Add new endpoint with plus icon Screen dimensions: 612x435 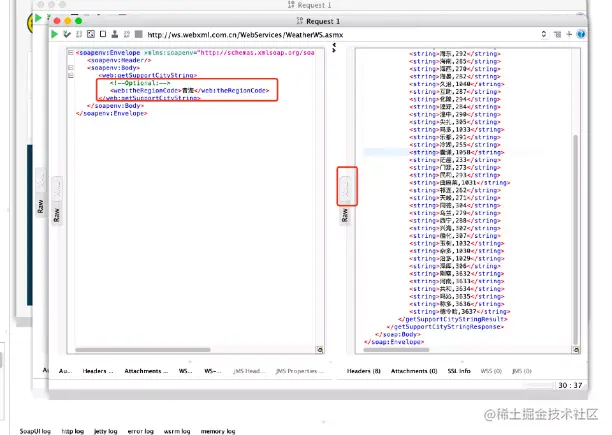click(x=569, y=34)
